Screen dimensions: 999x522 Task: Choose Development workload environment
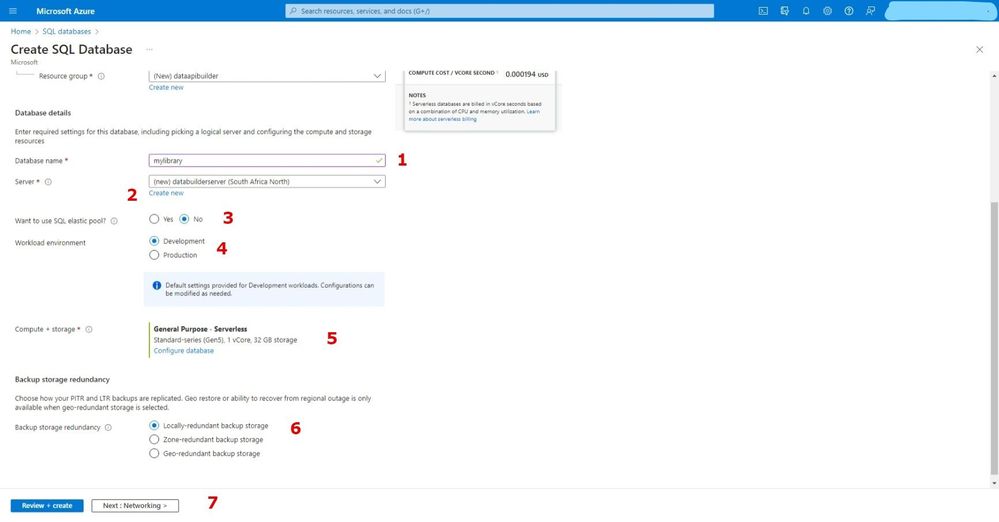pos(154,241)
